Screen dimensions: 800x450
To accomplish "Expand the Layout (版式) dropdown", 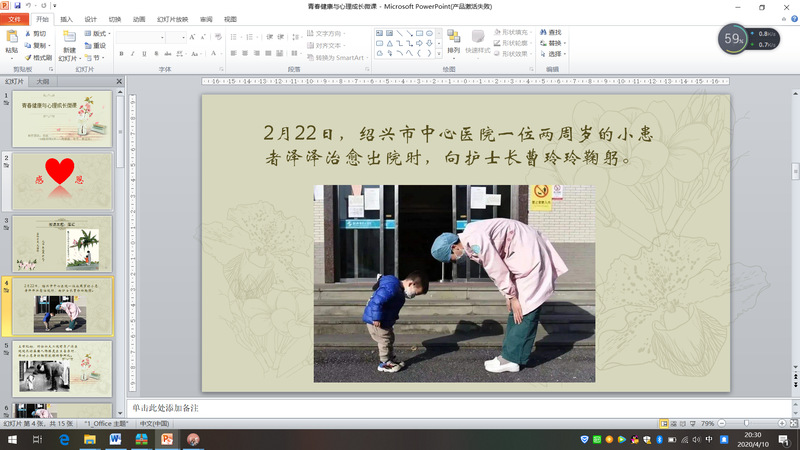I will 98,33.
